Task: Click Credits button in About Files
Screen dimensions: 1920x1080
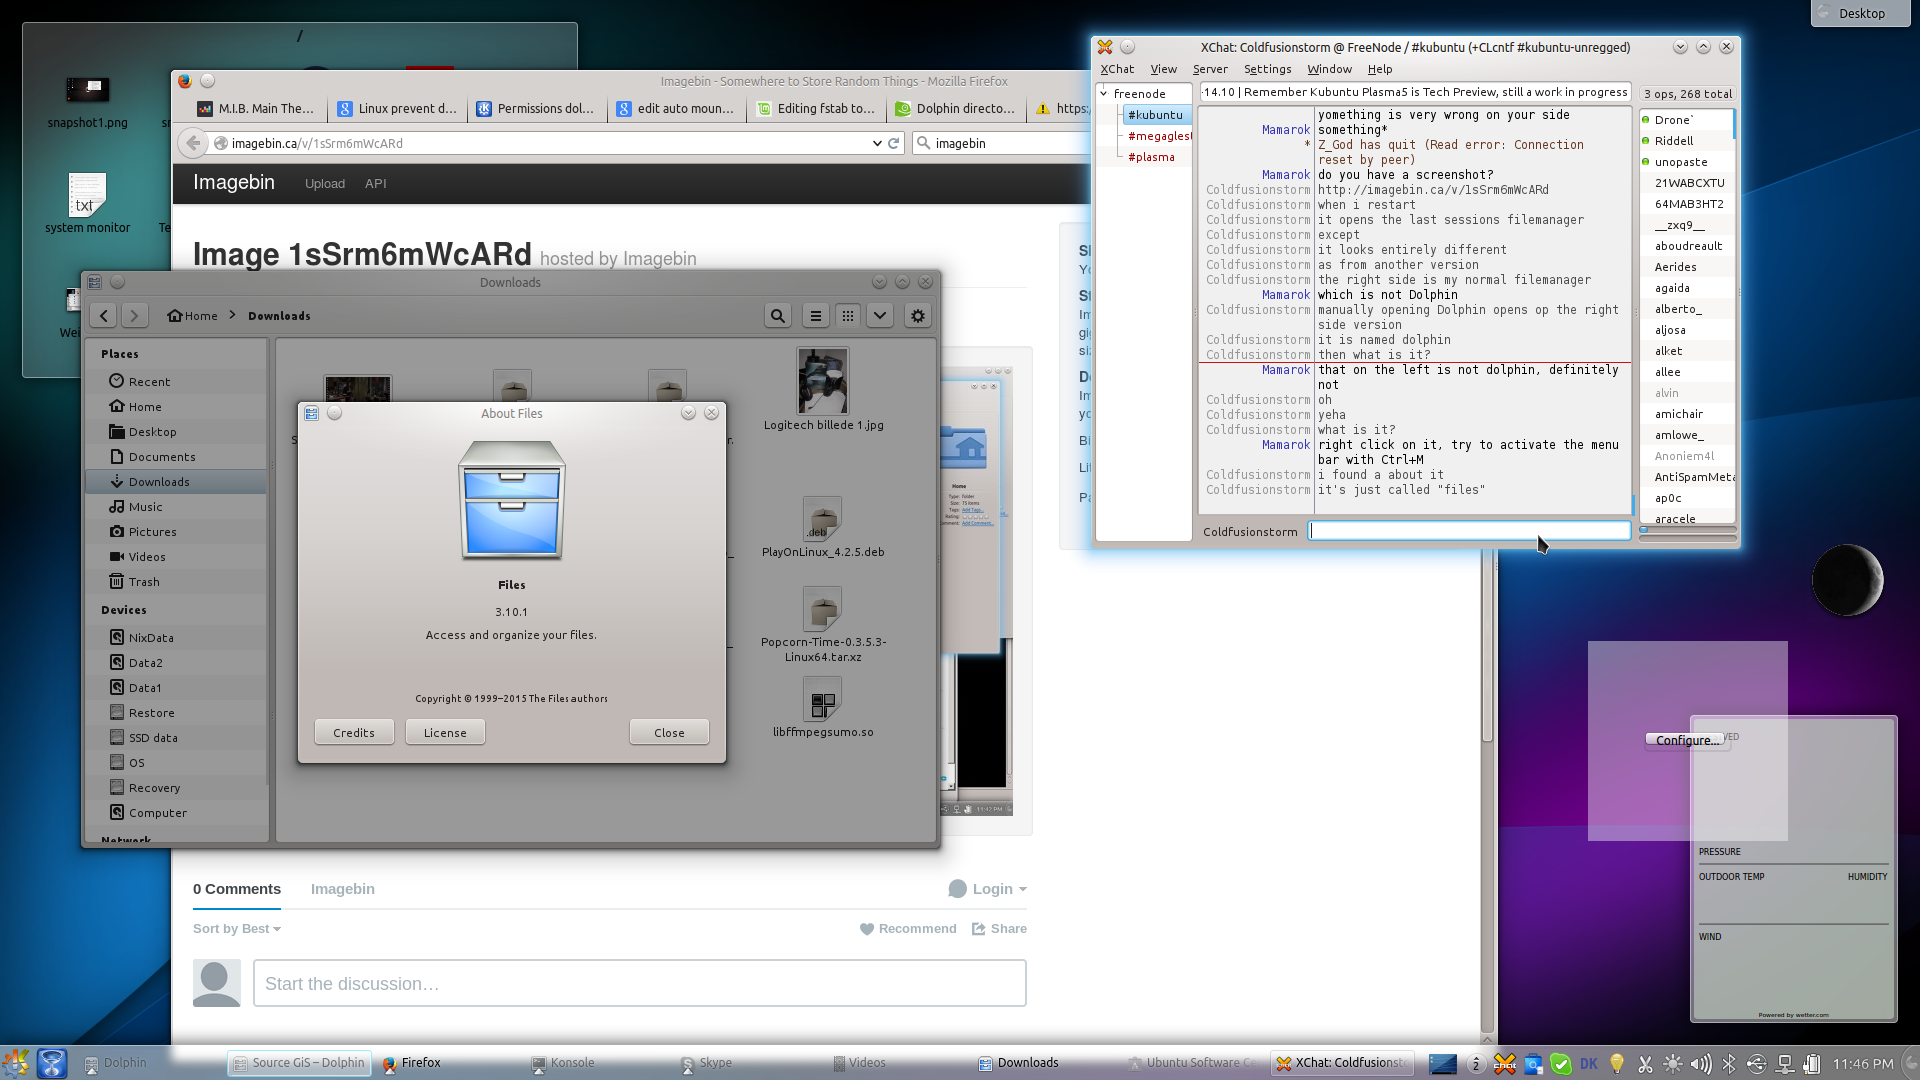Action: [354, 733]
